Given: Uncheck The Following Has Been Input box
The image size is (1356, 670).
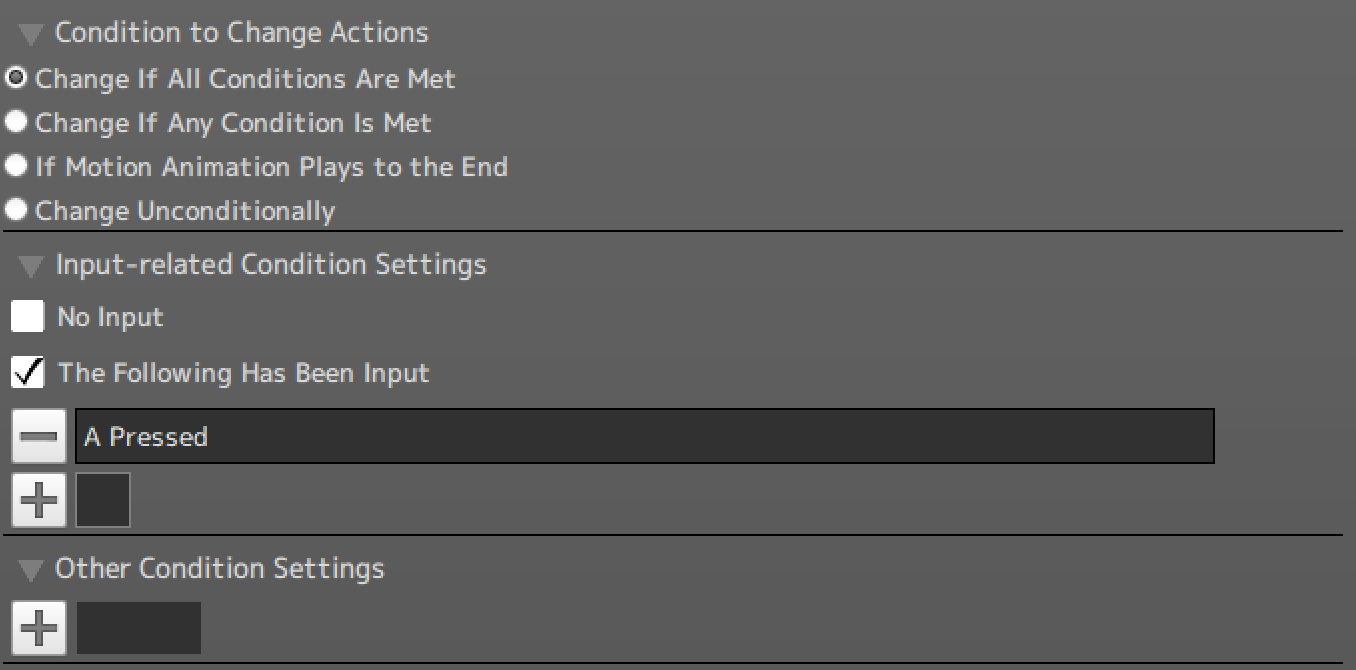Looking at the screenshot, I should (x=28, y=373).
